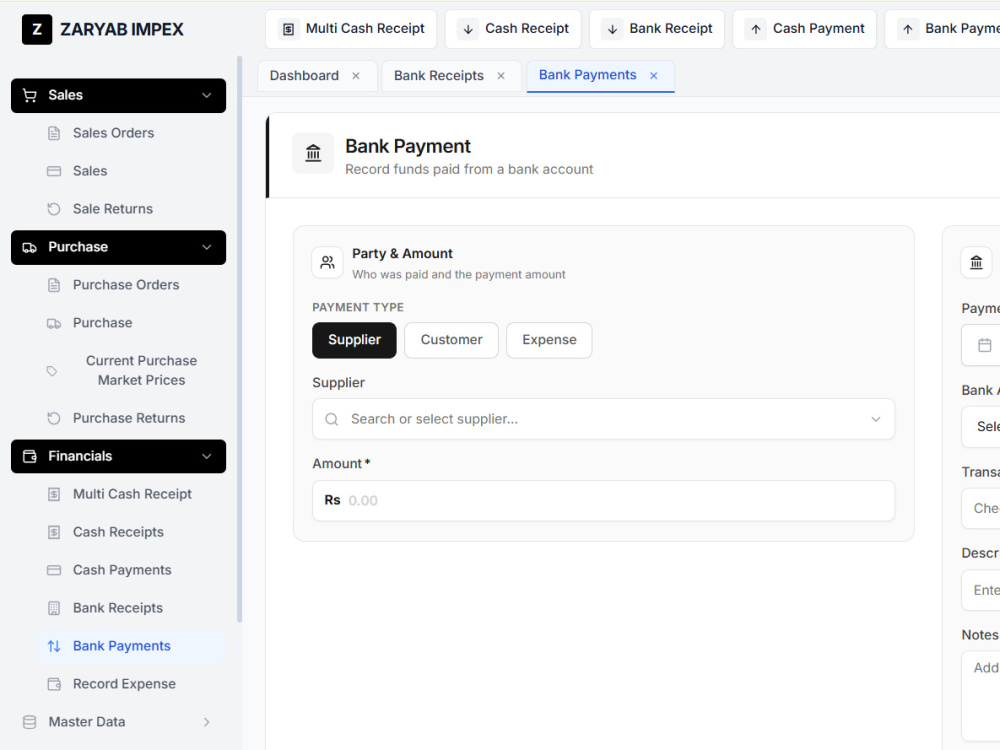Open Current Purchase Market Prices
The image size is (1000, 750).
point(131,371)
